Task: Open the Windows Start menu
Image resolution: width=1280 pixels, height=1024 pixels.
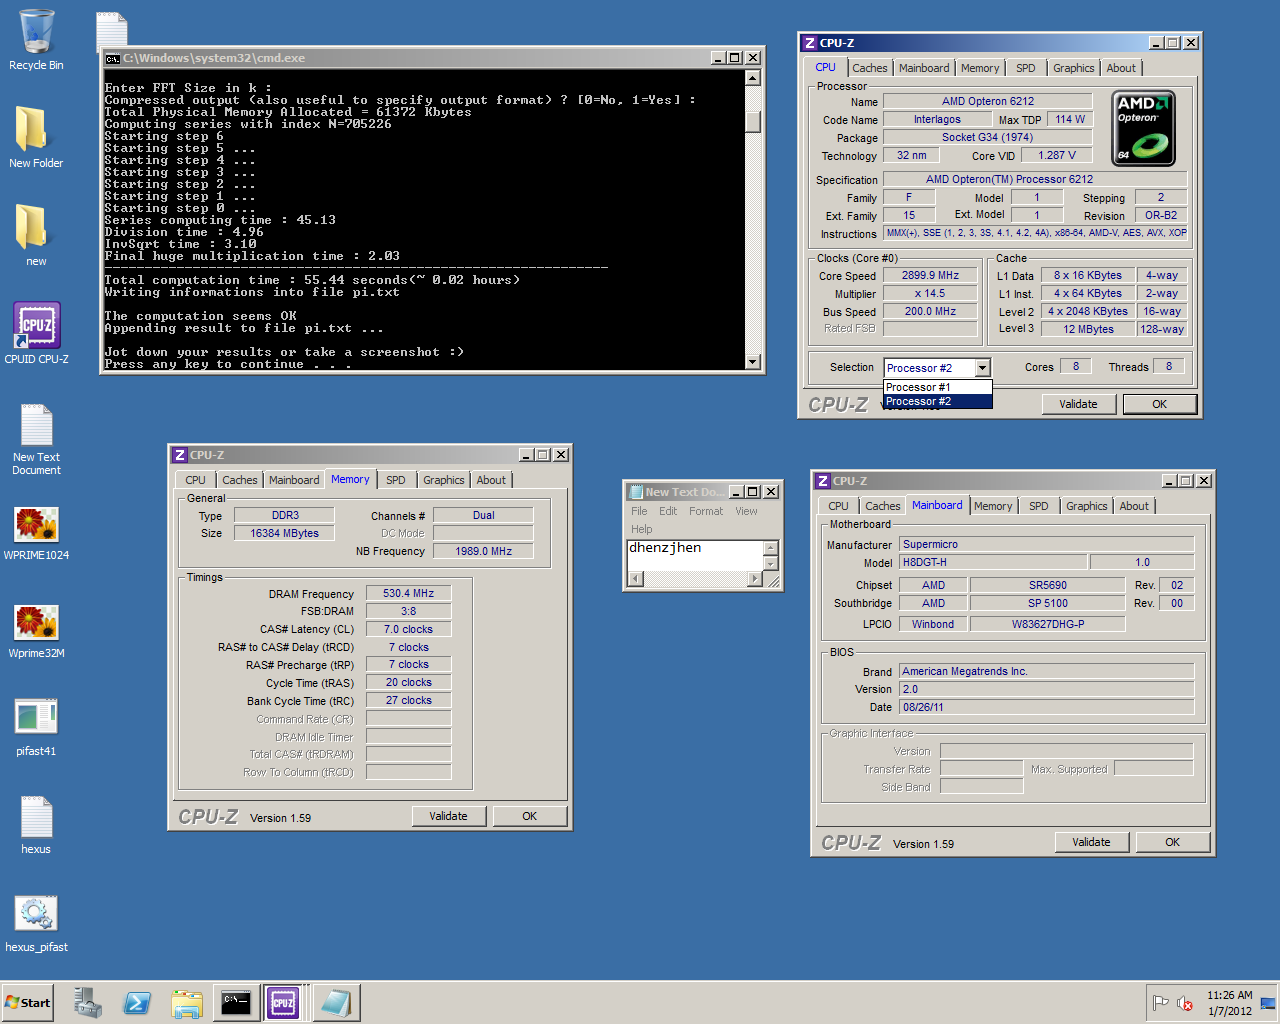Action: pos(28,1003)
